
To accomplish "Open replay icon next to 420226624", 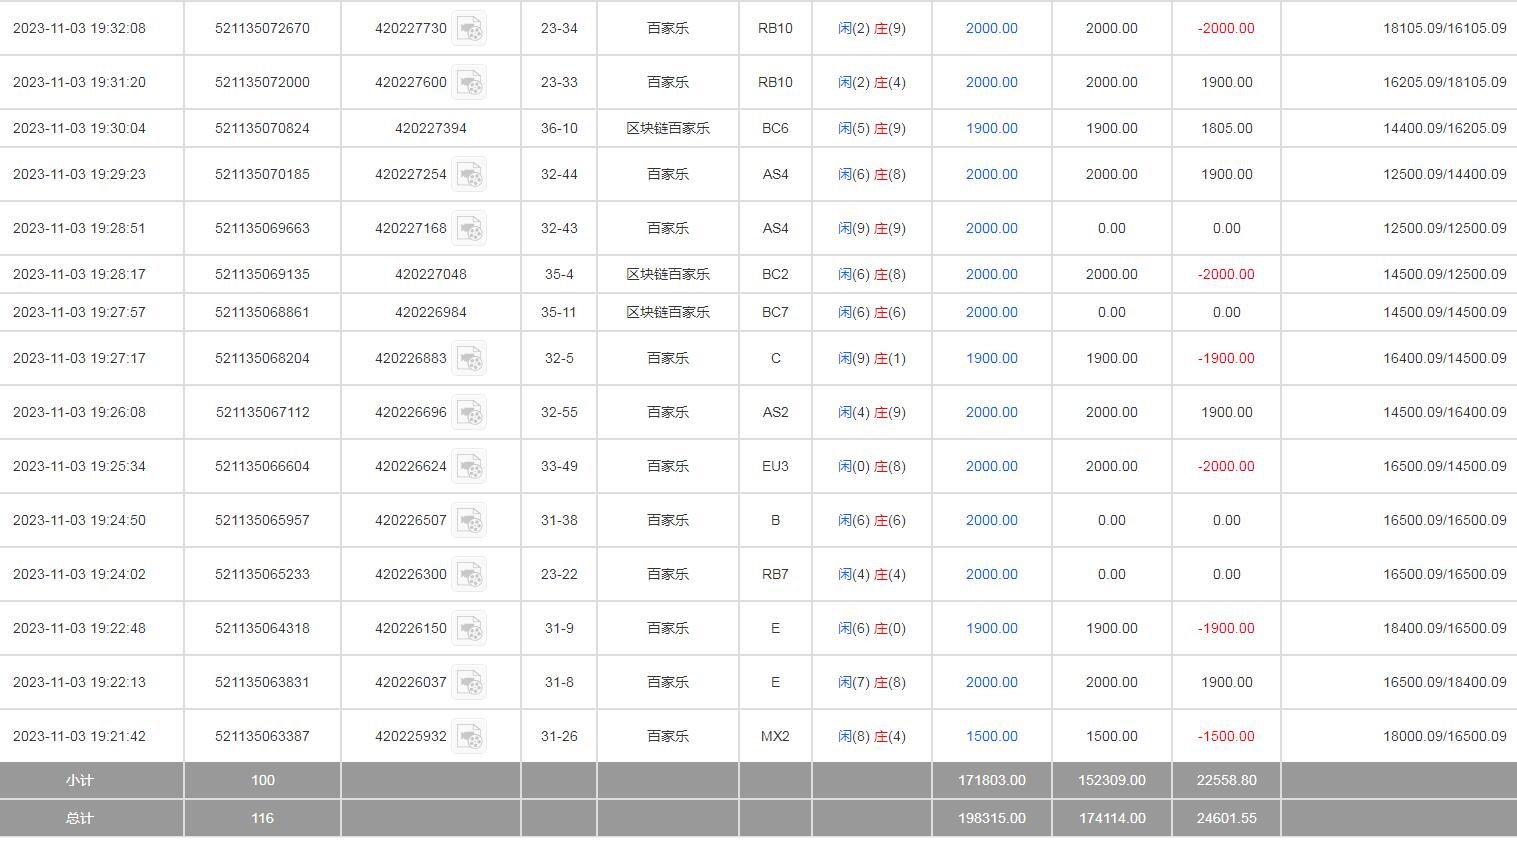I will coord(469,467).
